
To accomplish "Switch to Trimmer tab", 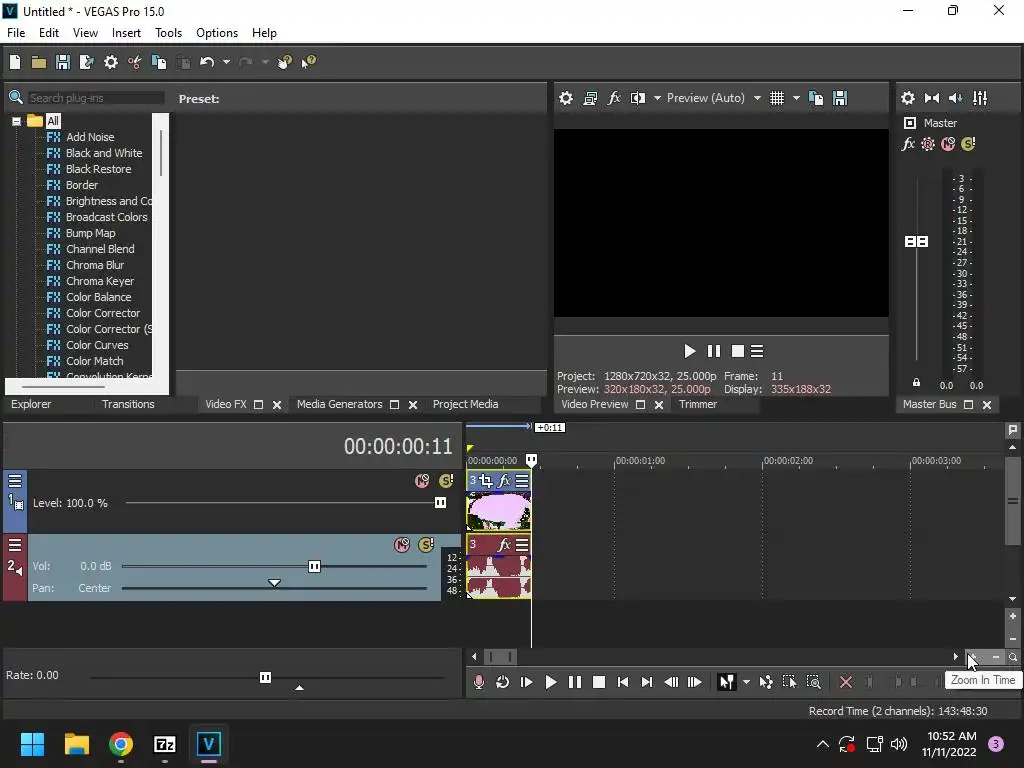I will (697, 404).
